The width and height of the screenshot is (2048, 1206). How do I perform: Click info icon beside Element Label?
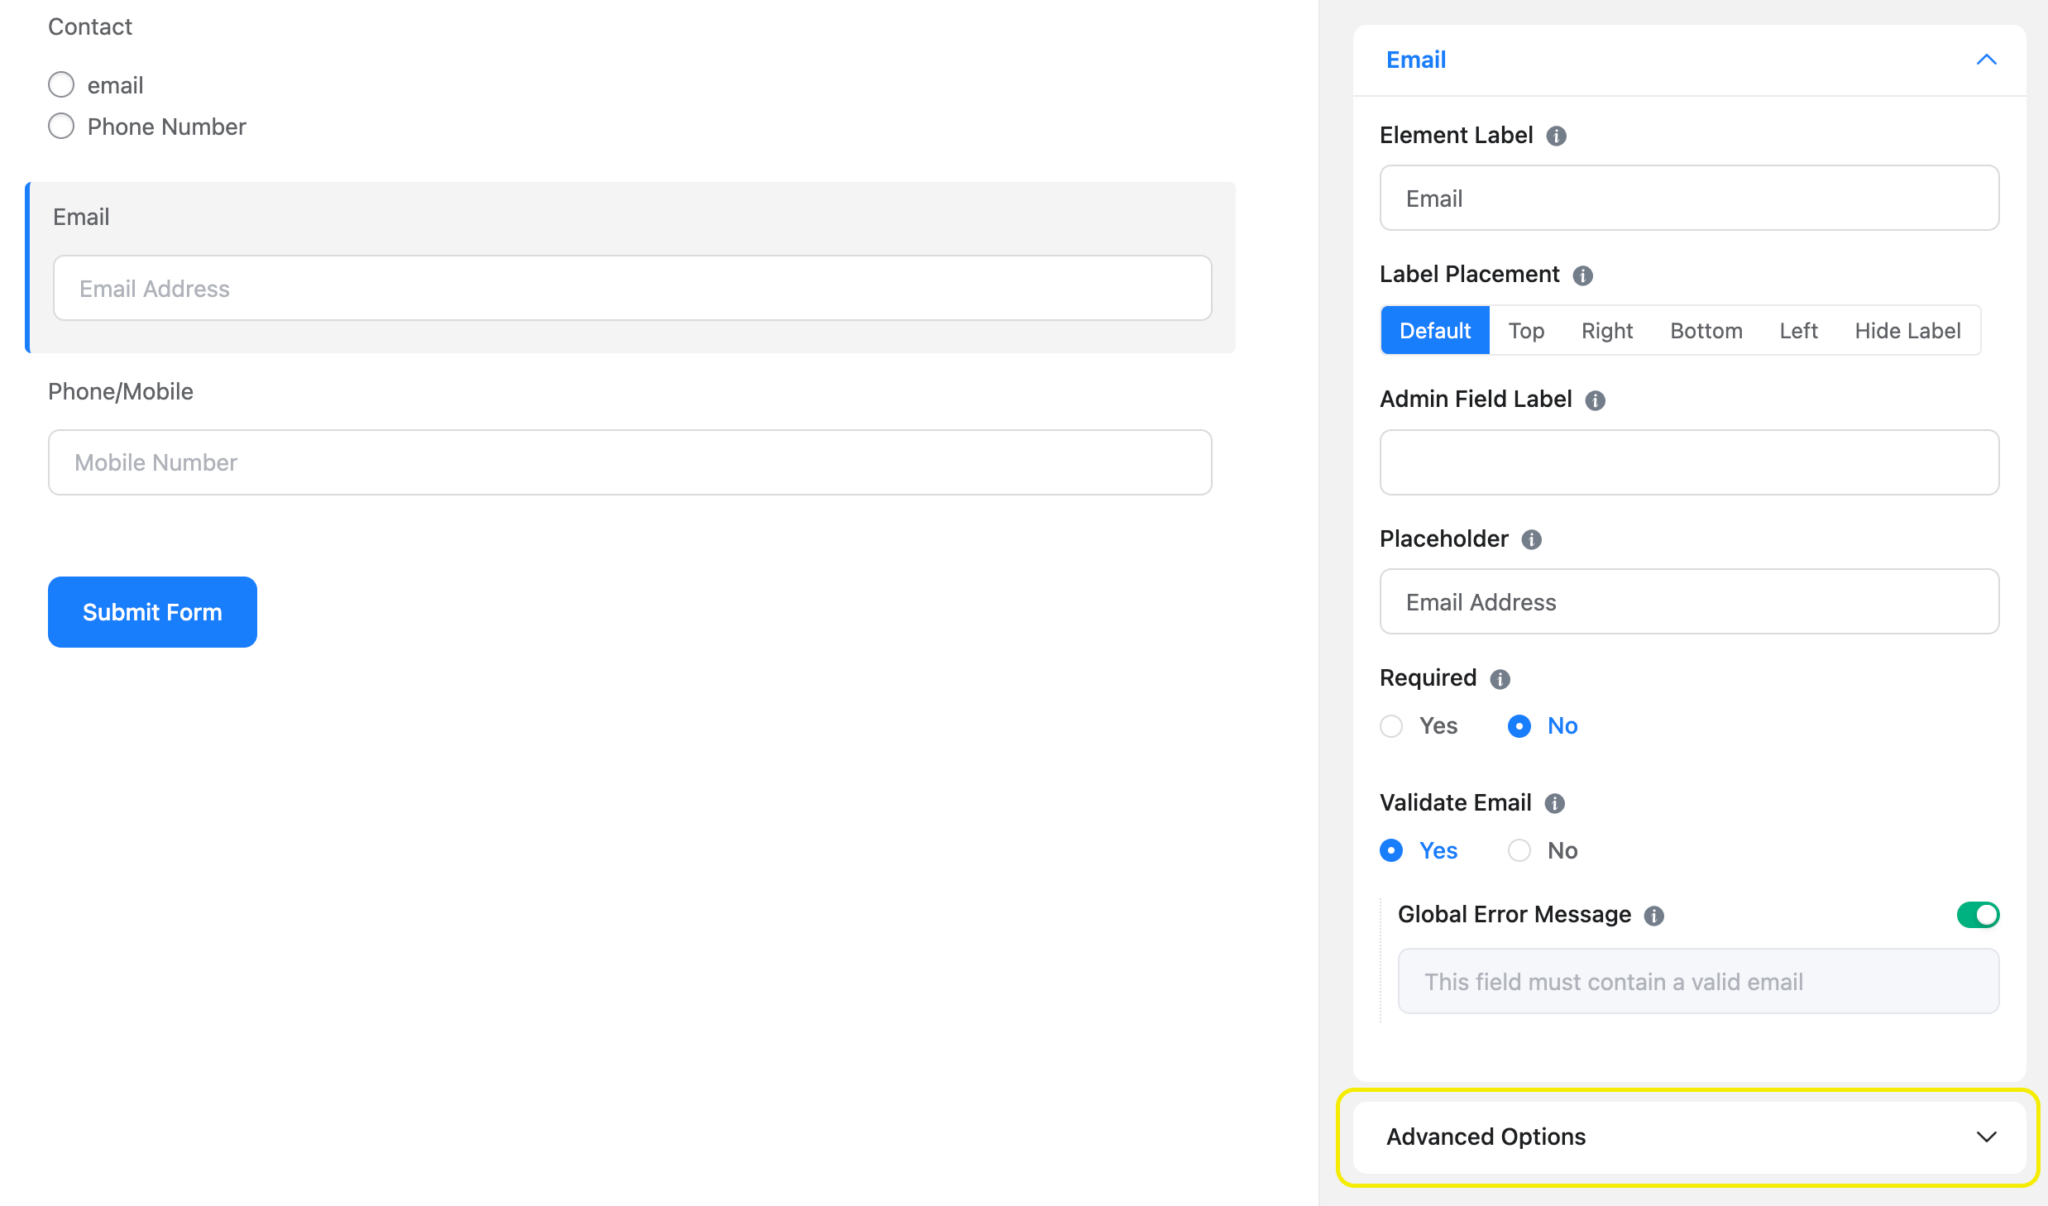tap(1556, 136)
